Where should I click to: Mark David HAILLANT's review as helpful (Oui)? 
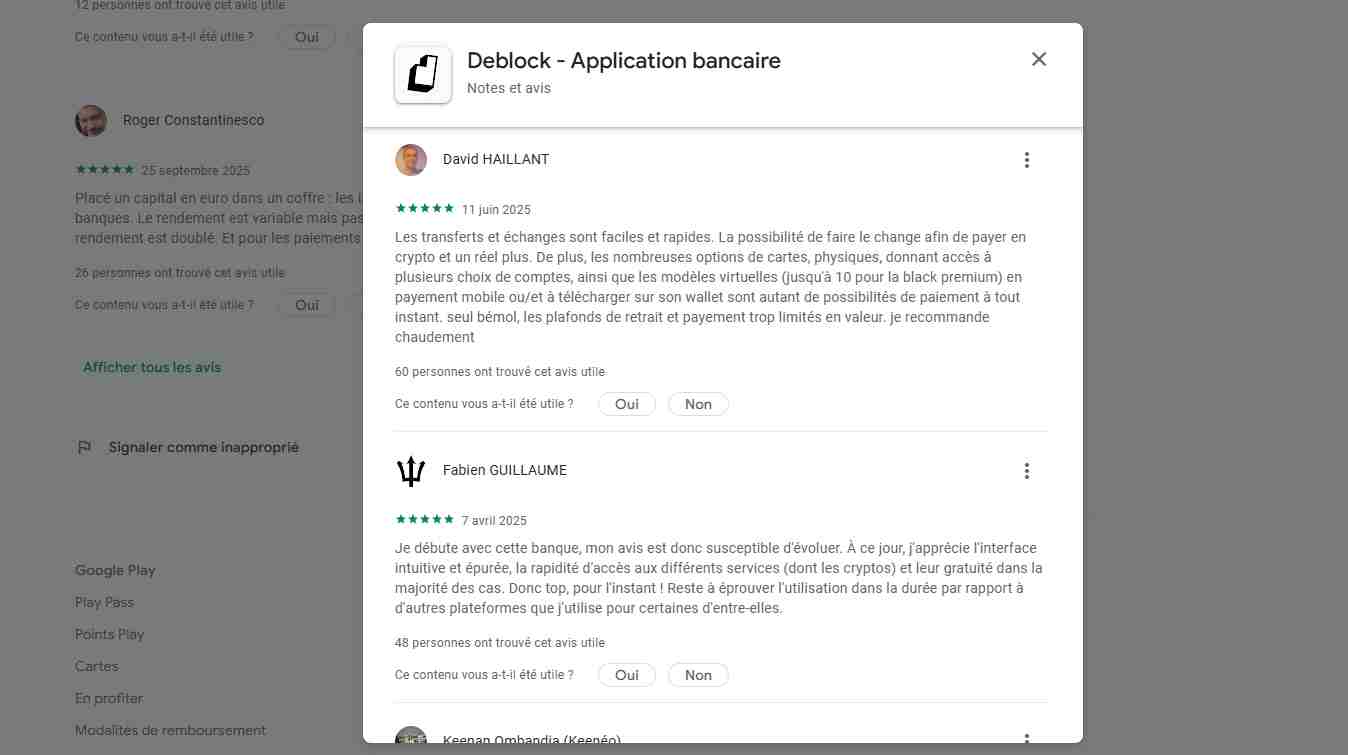click(x=627, y=404)
